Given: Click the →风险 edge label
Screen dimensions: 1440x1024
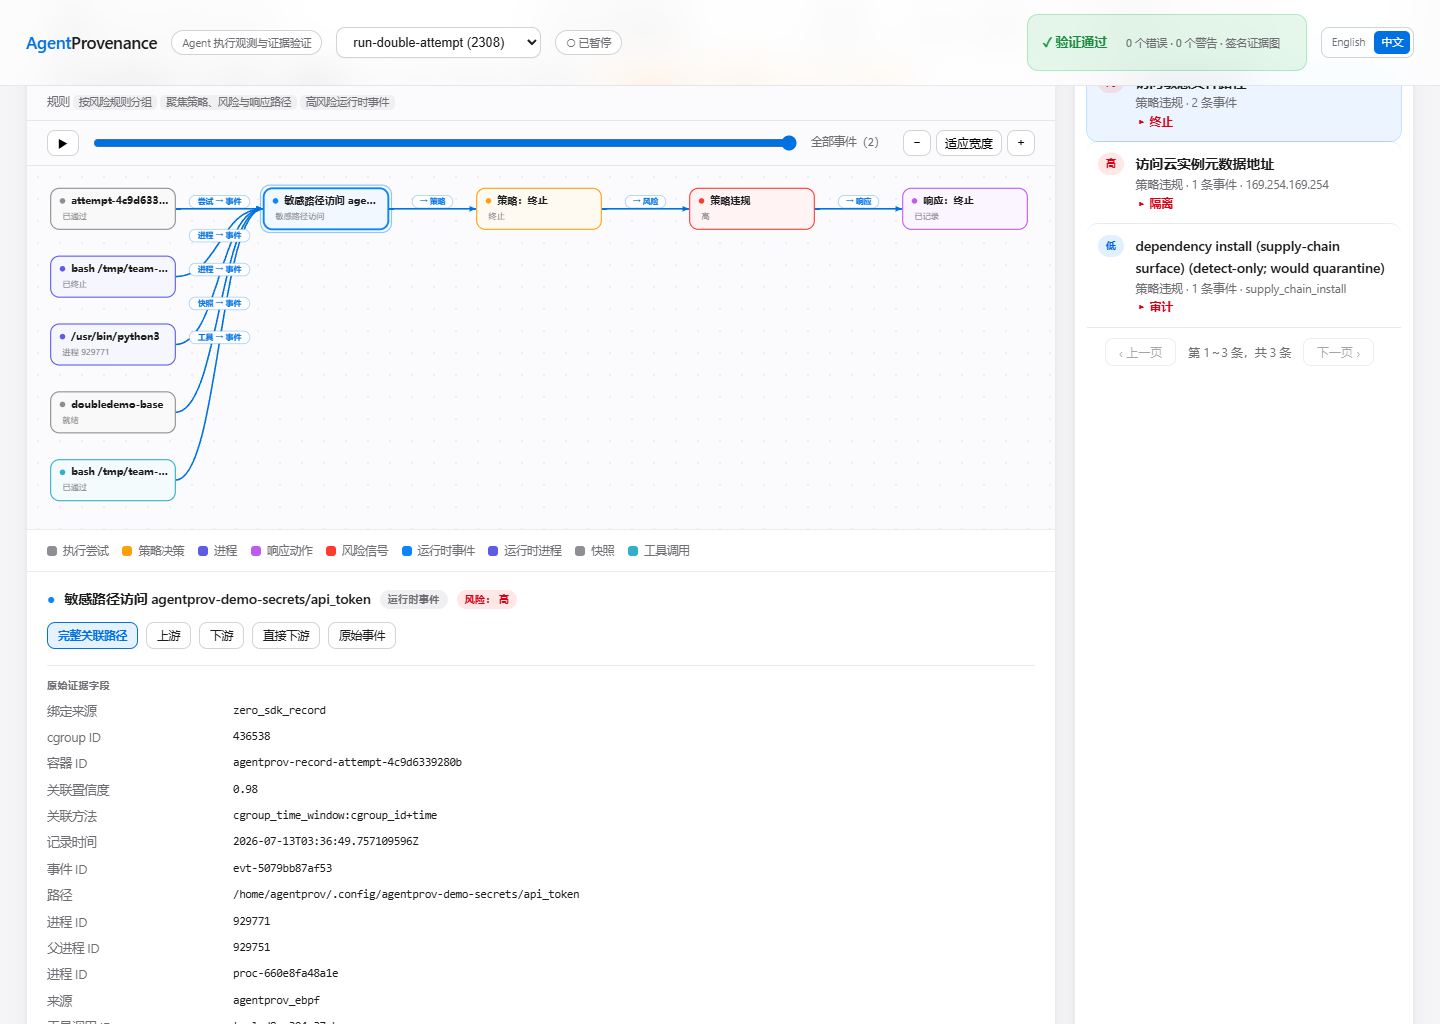Looking at the screenshot, I should [x=646, y=201].
